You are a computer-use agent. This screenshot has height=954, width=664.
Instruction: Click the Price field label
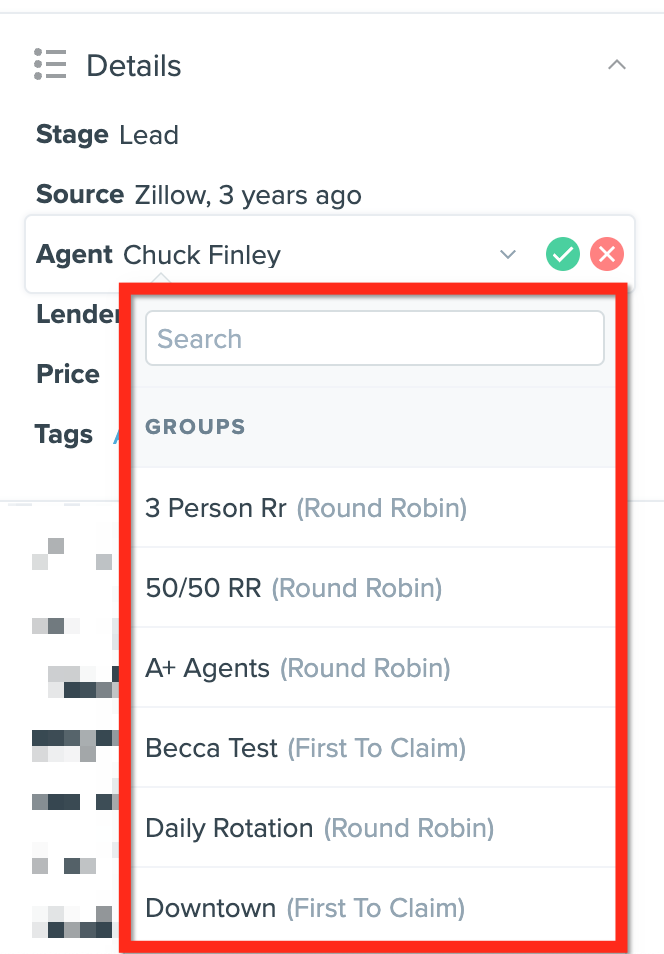coord(67,374)
